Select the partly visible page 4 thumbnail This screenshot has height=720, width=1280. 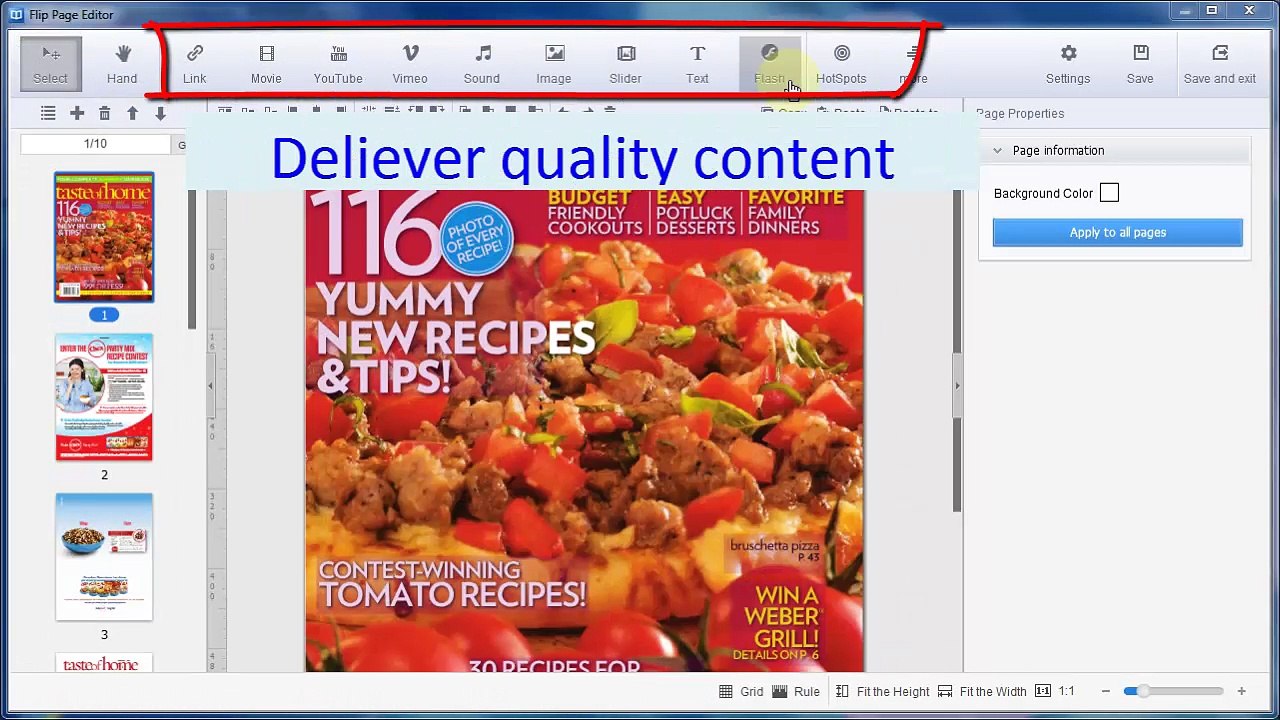(104, 663)
